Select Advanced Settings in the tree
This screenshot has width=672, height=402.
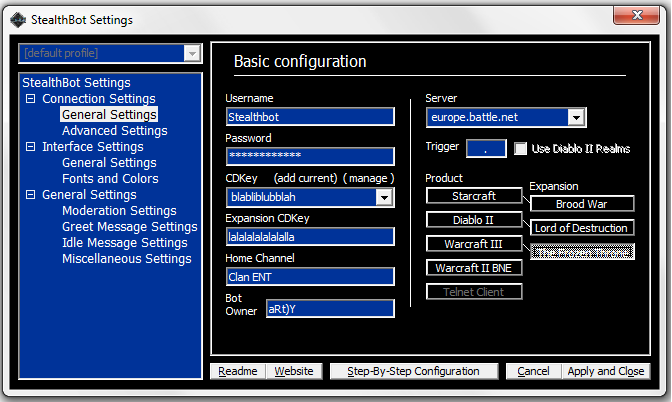pos(114,131)
